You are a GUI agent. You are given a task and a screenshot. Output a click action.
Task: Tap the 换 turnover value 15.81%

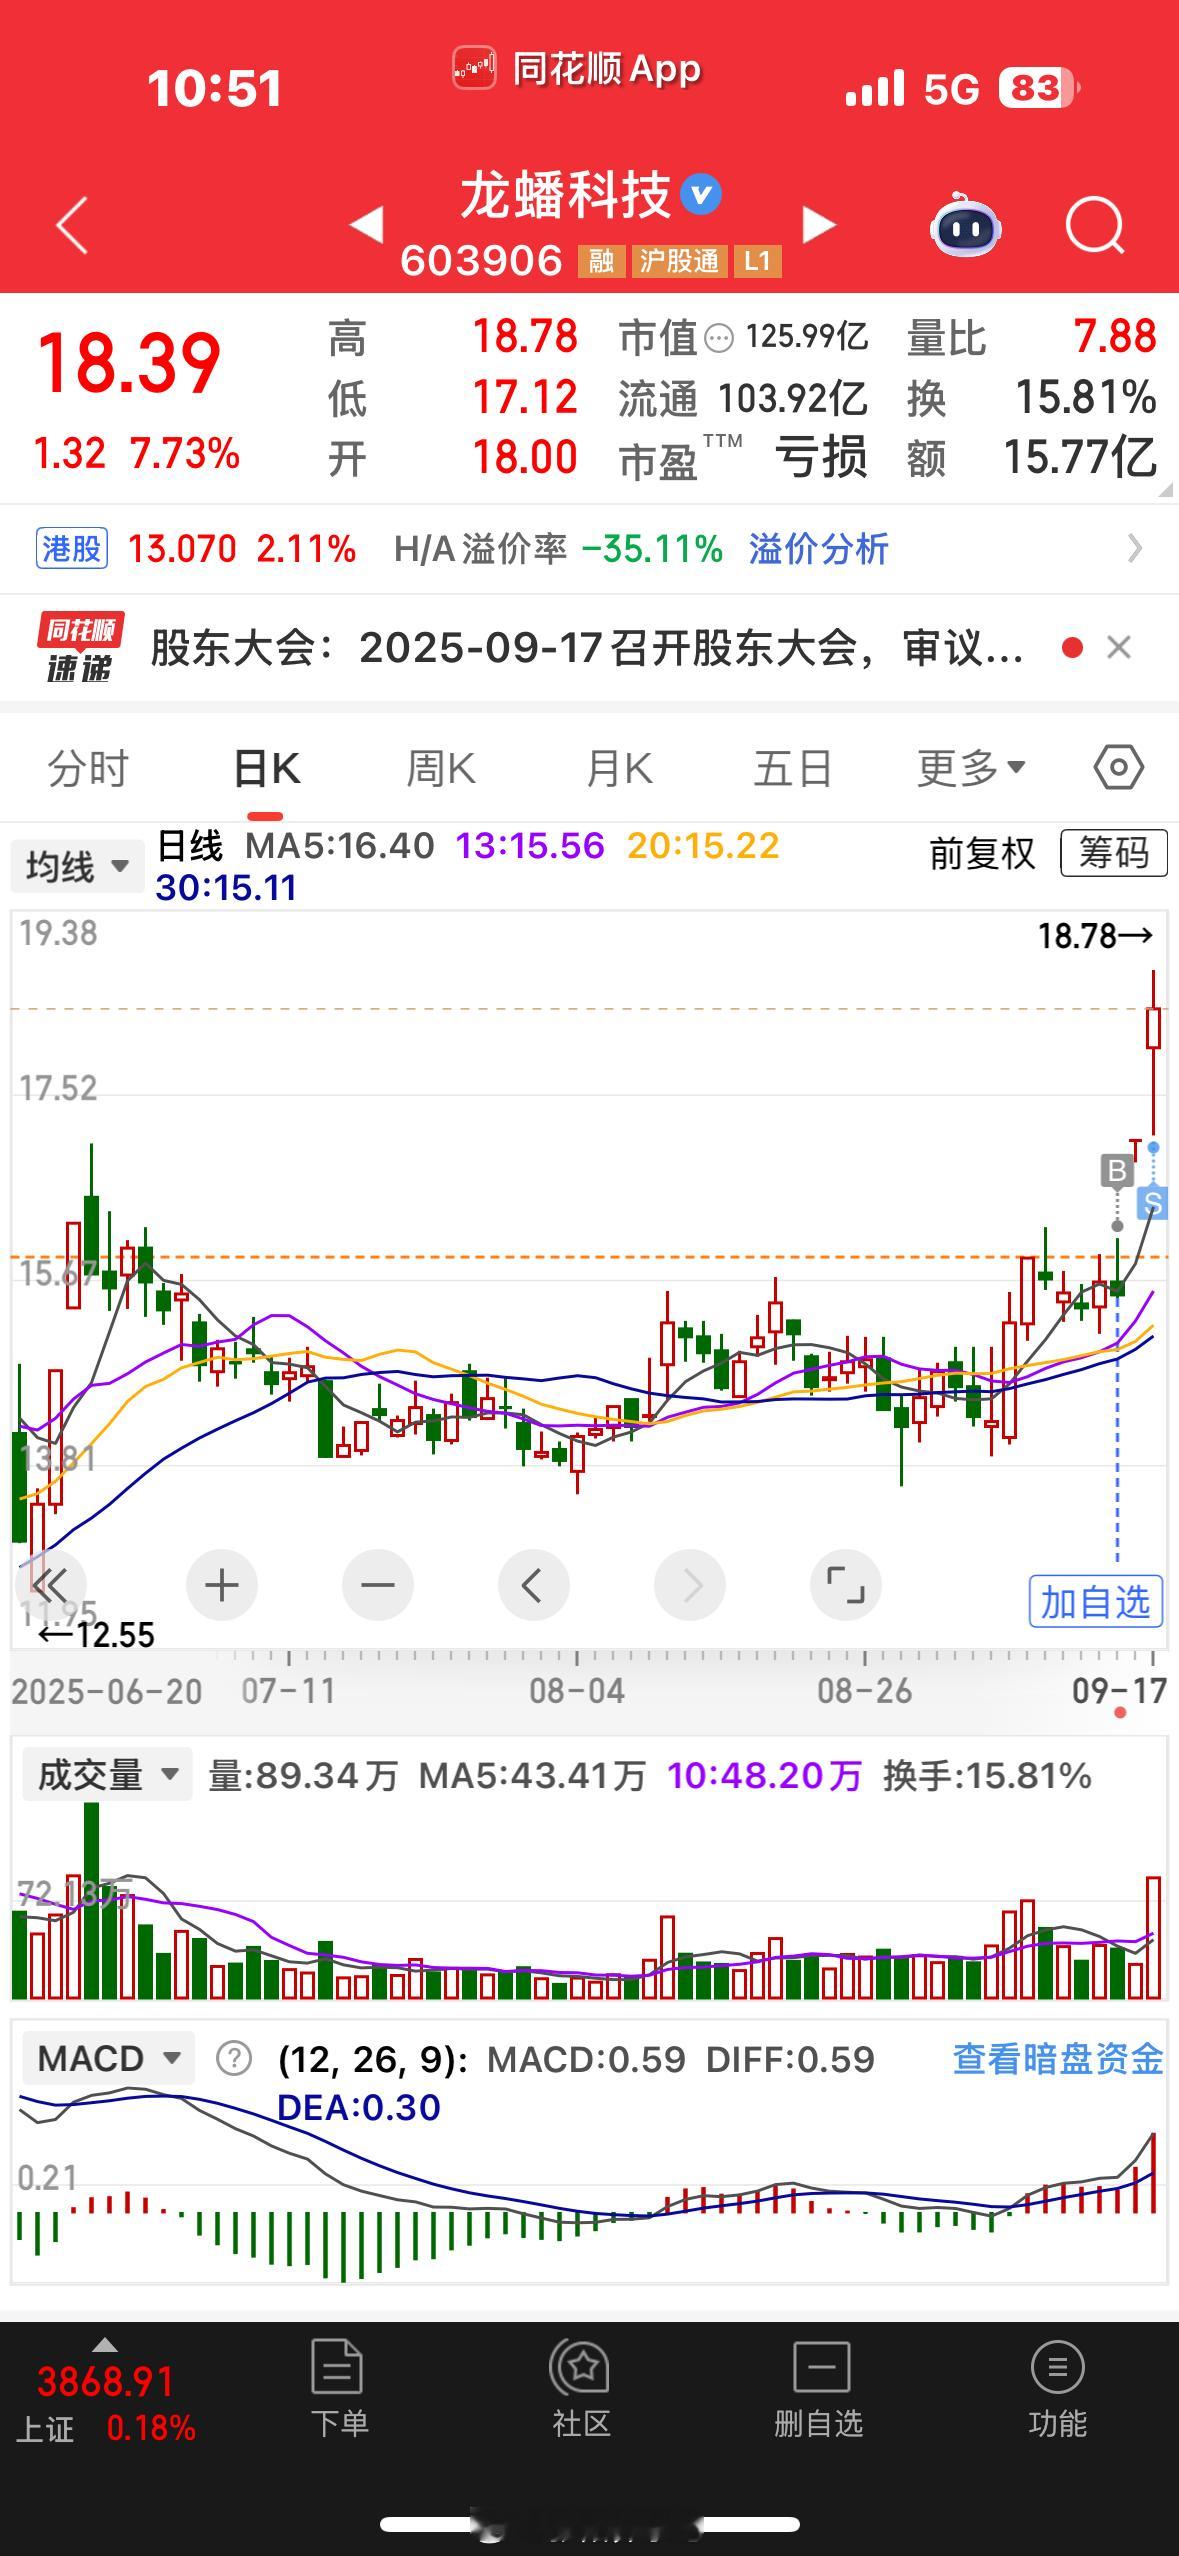[1086, 398]
